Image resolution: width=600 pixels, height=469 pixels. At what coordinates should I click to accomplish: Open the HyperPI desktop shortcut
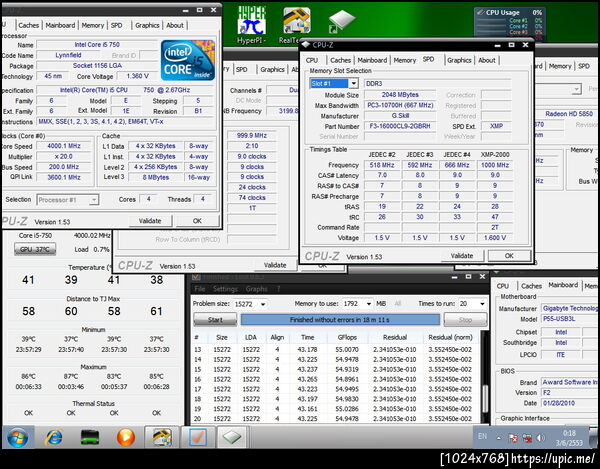point(251,24)
